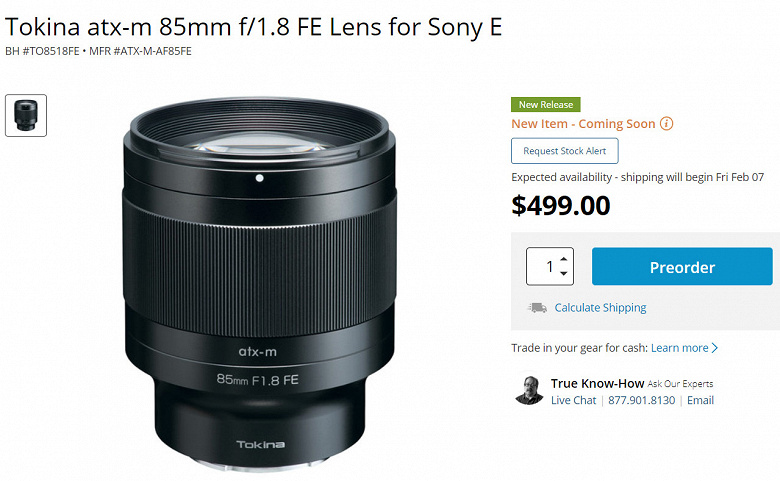780x481 pixels.
Task: Click the chevron after Learn more
Action: pyautogui.click(x=715, y=348)
